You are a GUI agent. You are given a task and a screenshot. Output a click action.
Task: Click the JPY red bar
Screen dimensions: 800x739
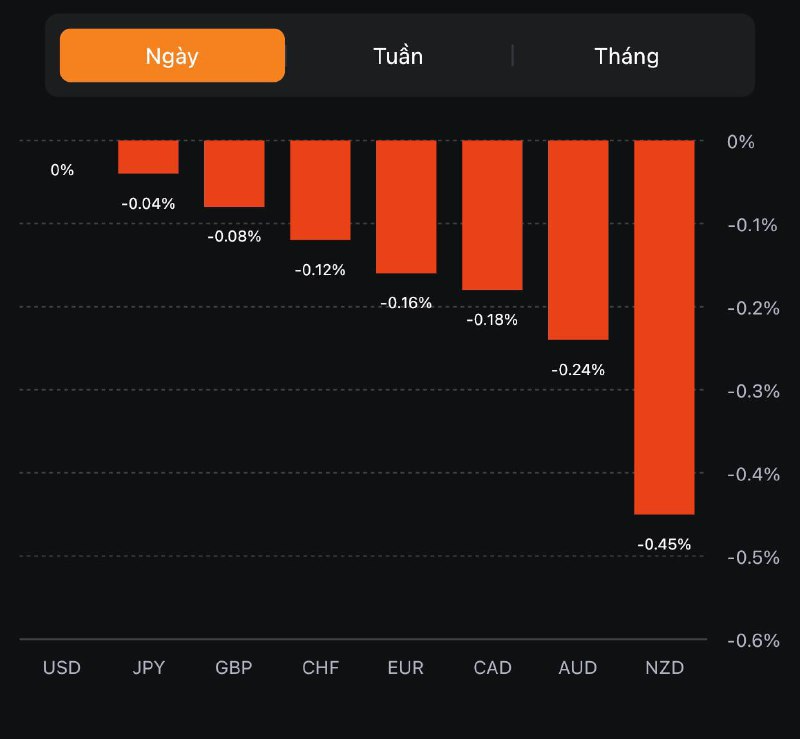click(148, 157)
